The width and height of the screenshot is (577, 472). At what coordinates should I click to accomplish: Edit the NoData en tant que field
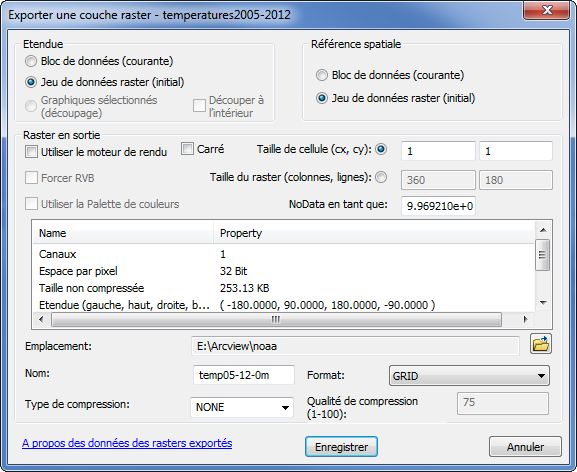[438, 206]
